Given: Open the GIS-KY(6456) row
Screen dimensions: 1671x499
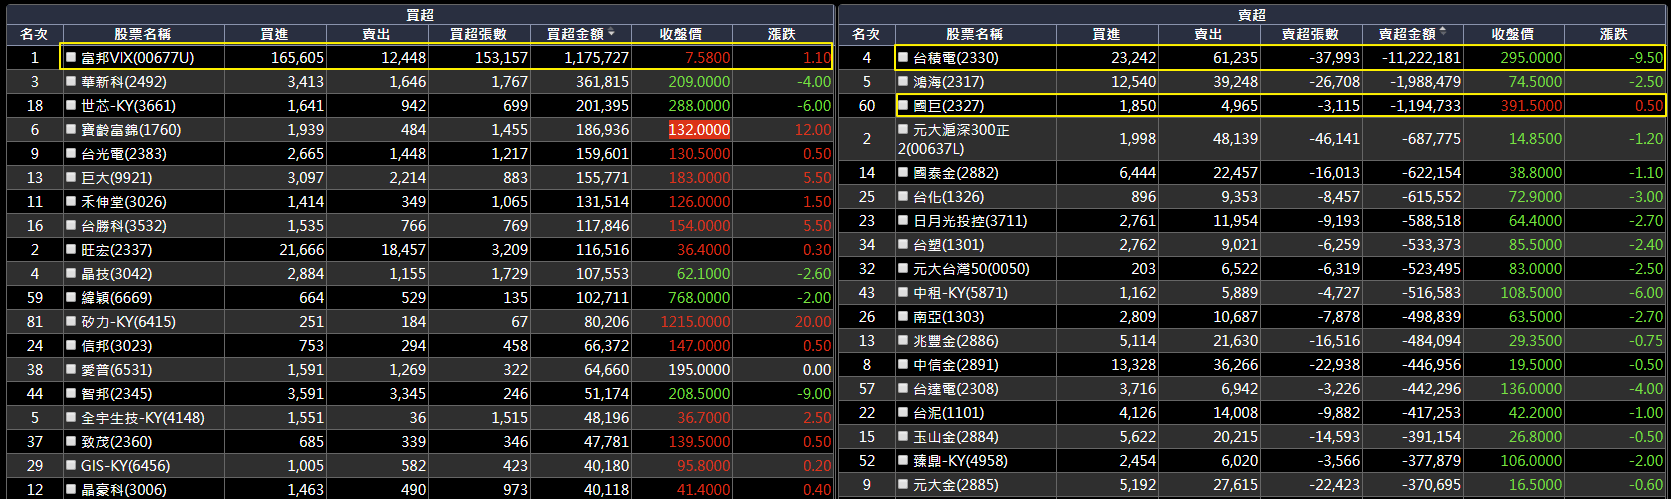Looking at the screenshot, I should click(x=420, y=465).
